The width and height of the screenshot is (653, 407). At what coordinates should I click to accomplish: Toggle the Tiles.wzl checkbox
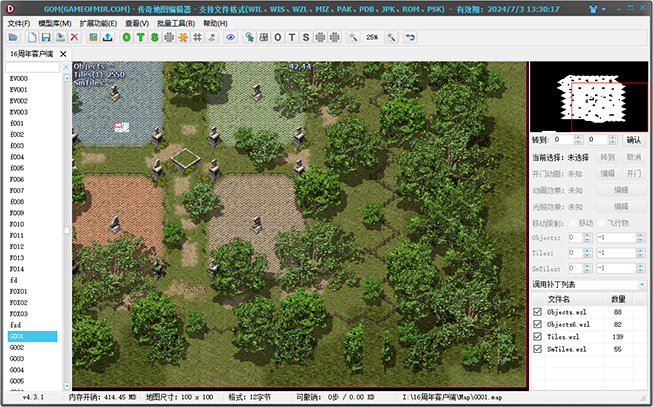click(538, 337)
